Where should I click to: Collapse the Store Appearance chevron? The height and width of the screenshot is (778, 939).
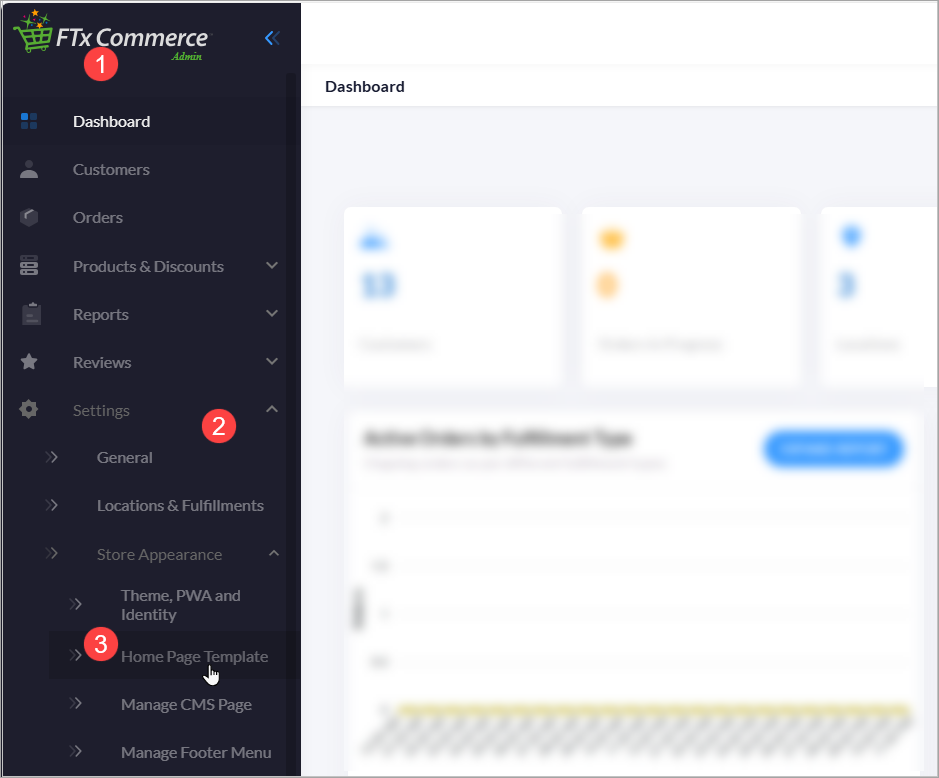coord(274,553)
